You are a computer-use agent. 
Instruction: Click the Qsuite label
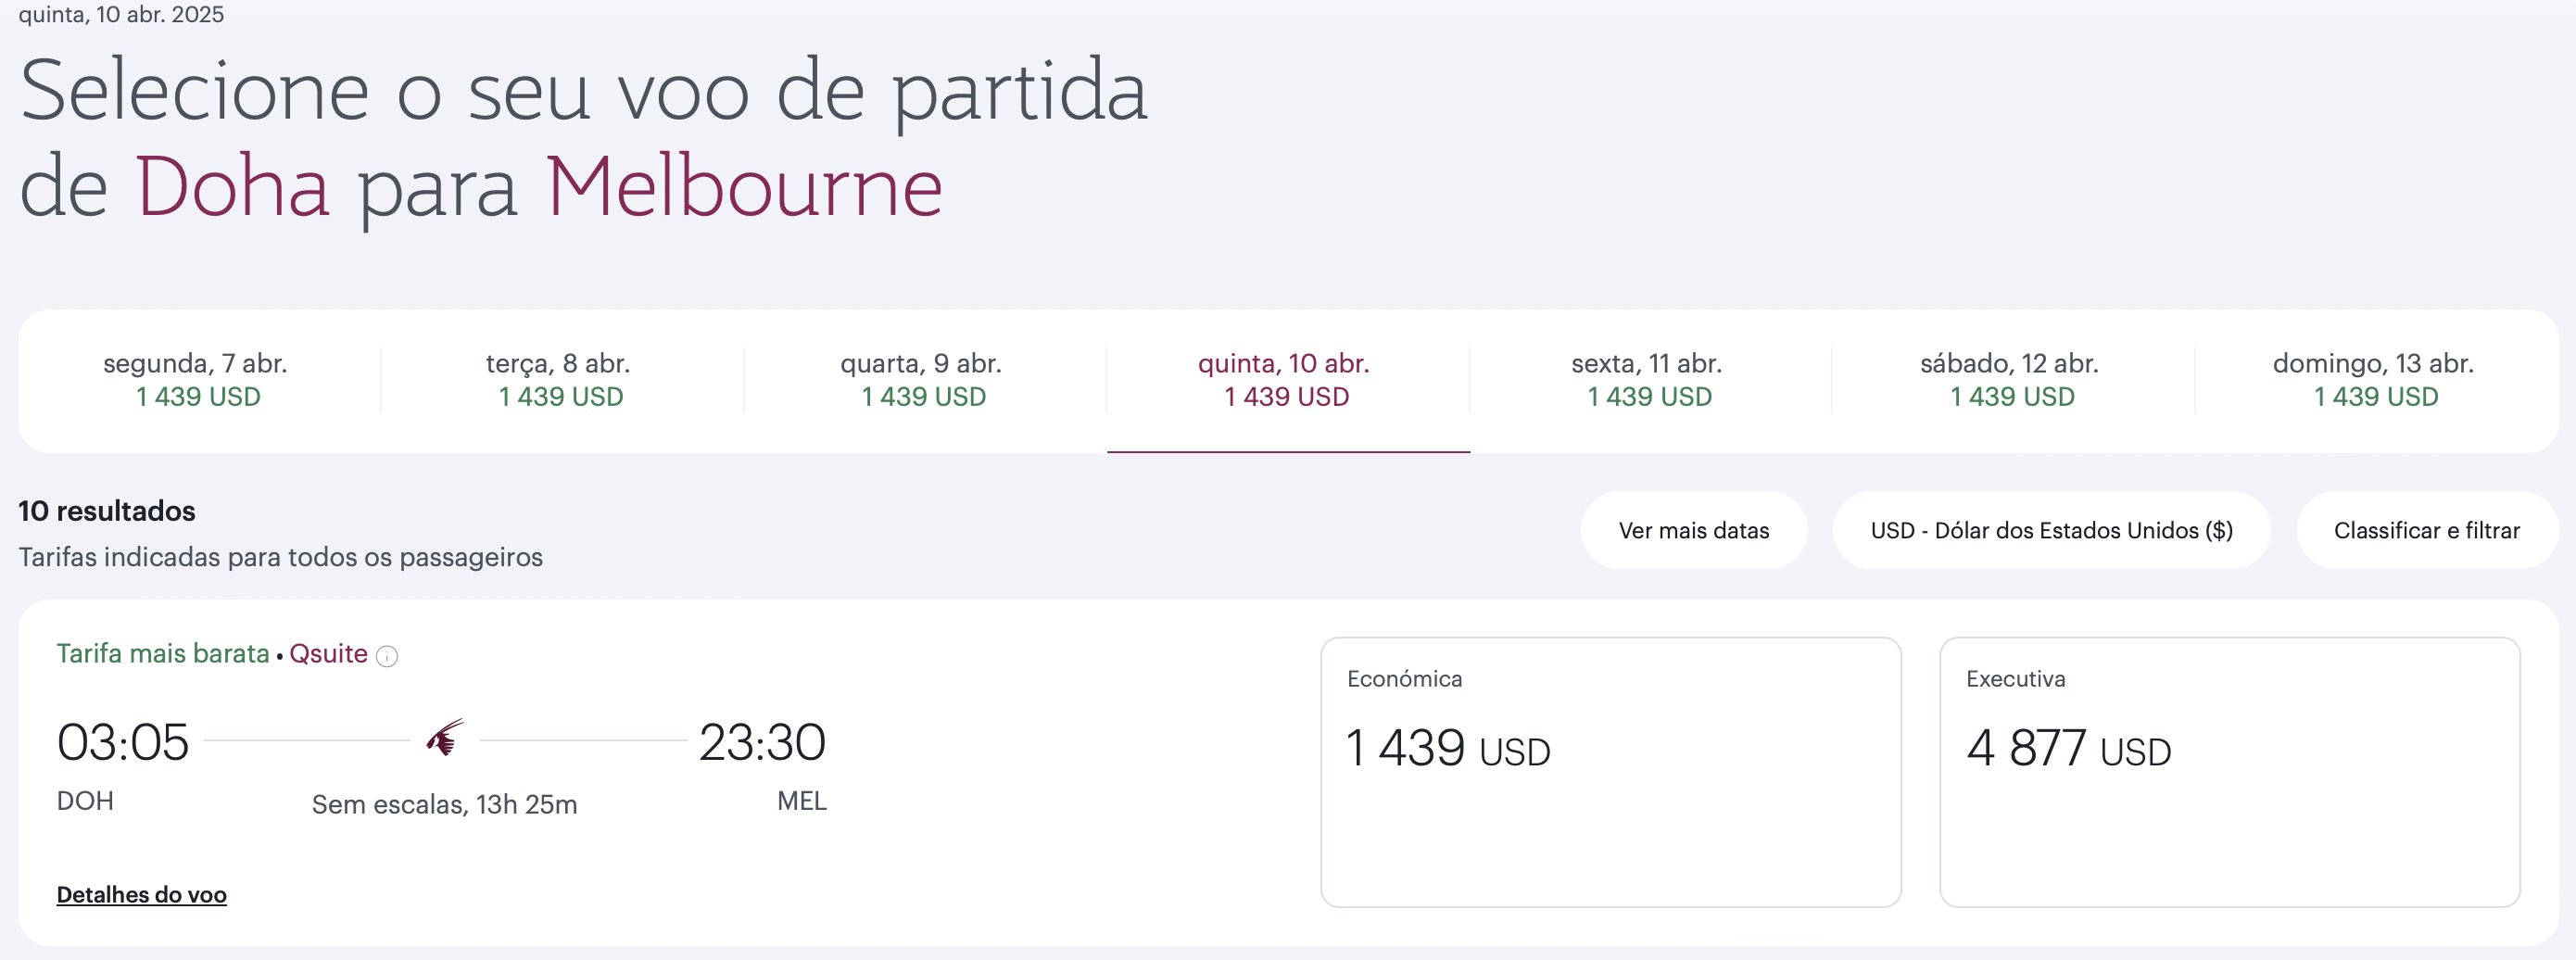click(x=328, y=654)
